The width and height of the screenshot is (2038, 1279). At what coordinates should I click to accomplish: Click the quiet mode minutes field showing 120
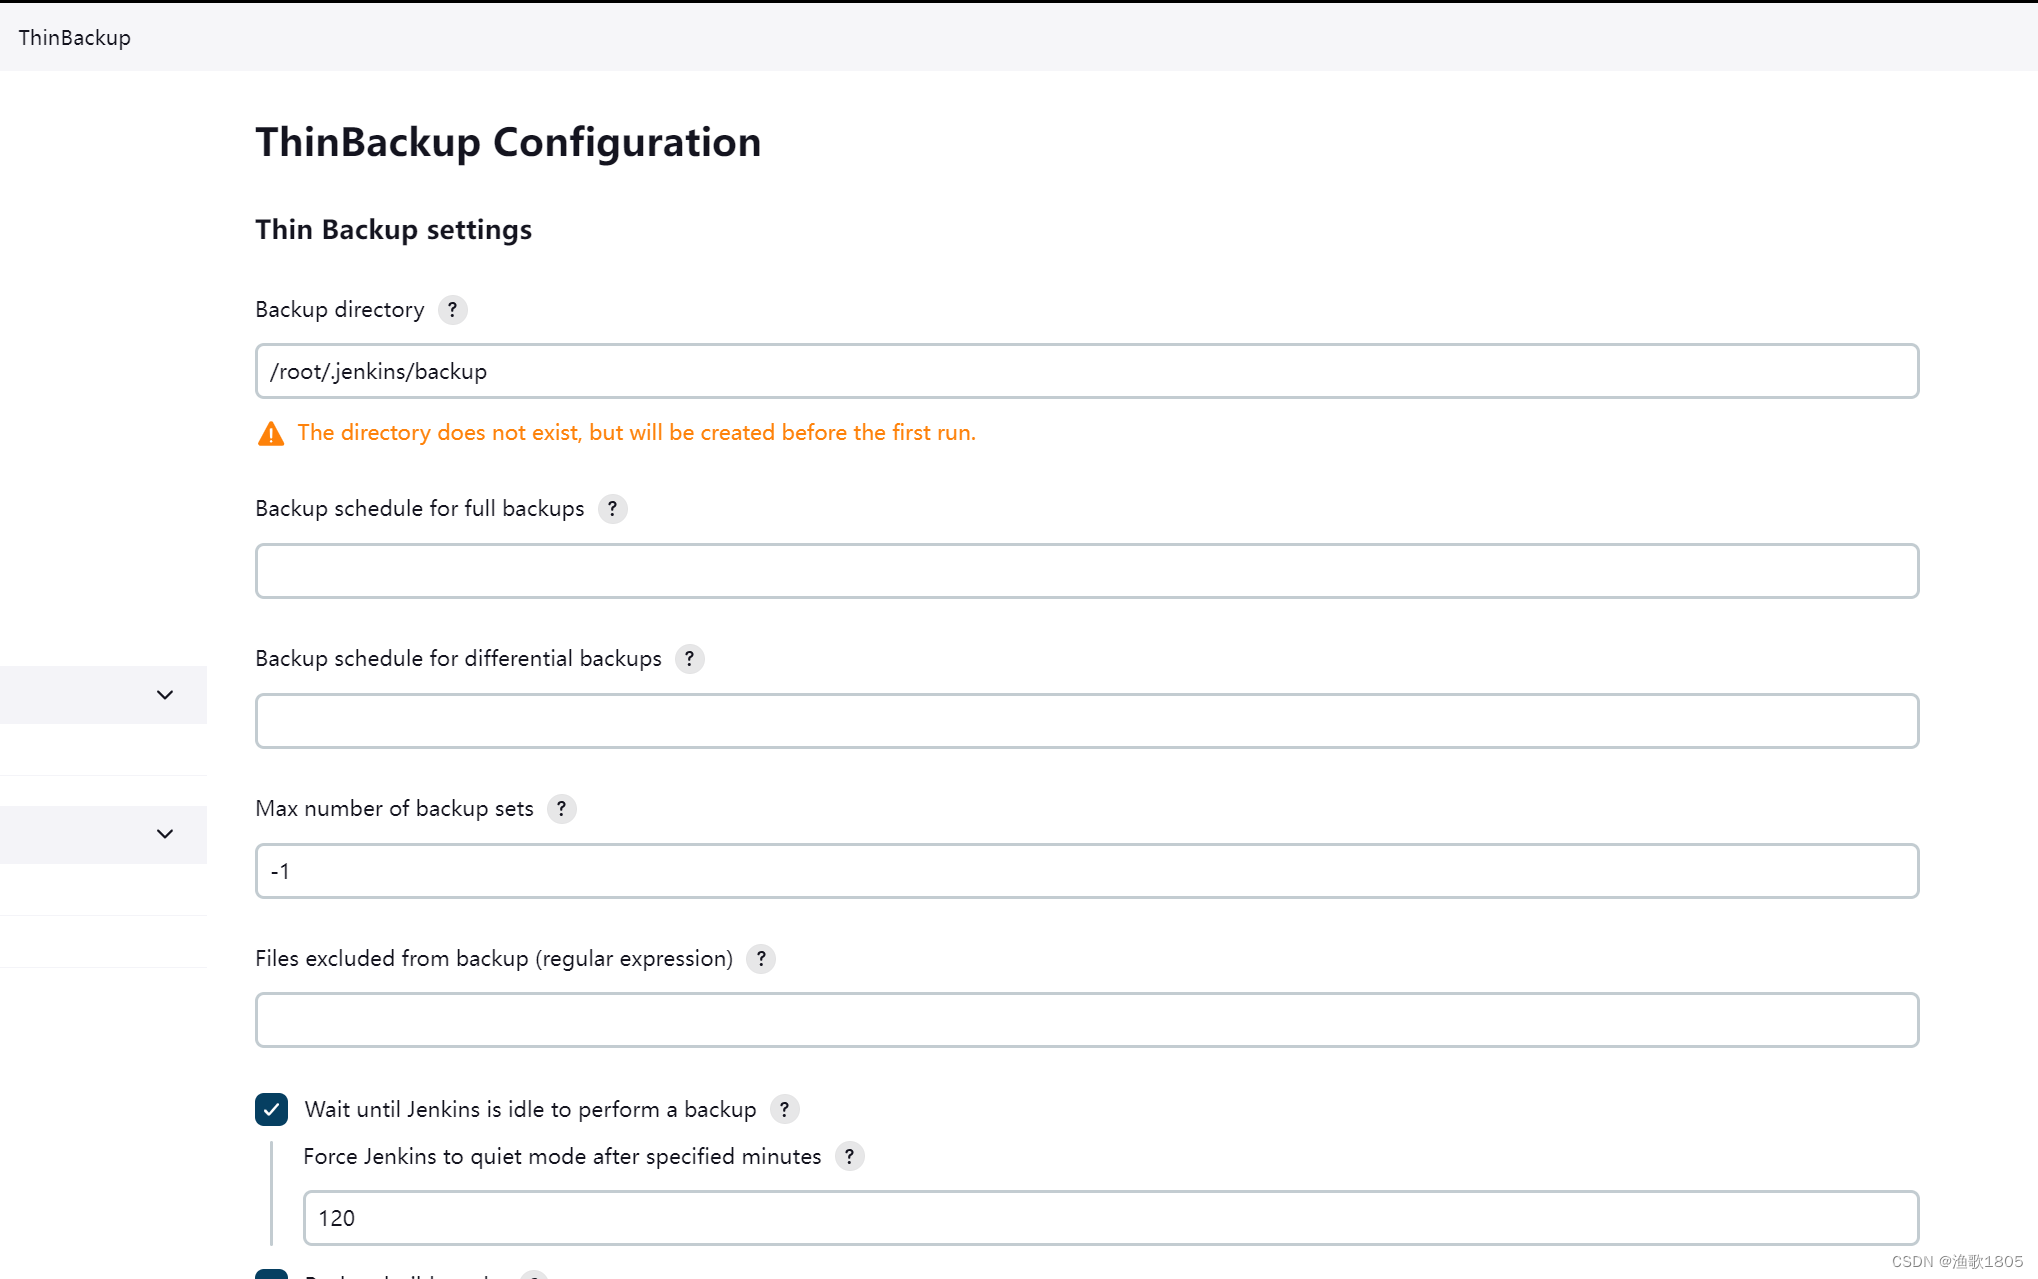coord(1110,1218)
